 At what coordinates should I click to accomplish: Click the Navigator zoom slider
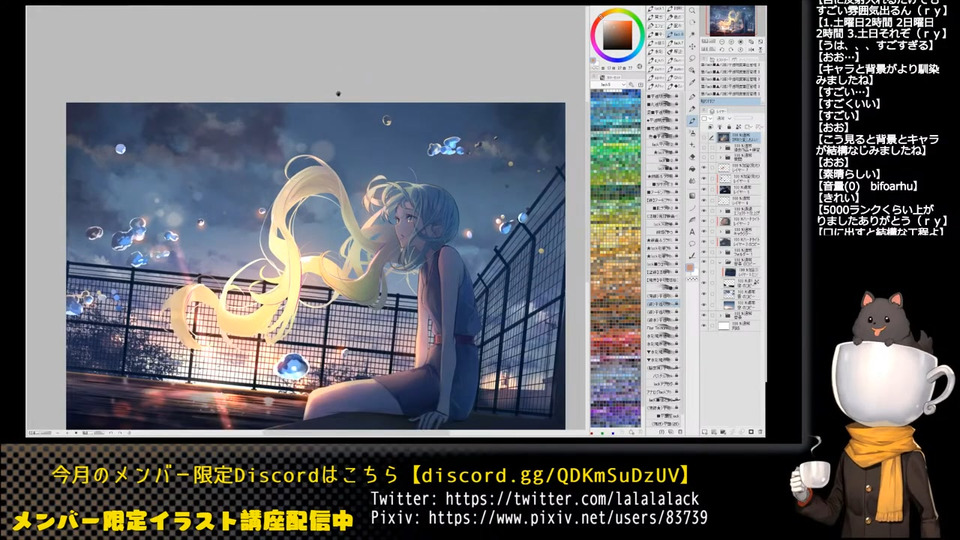click(x=709, y=42)
